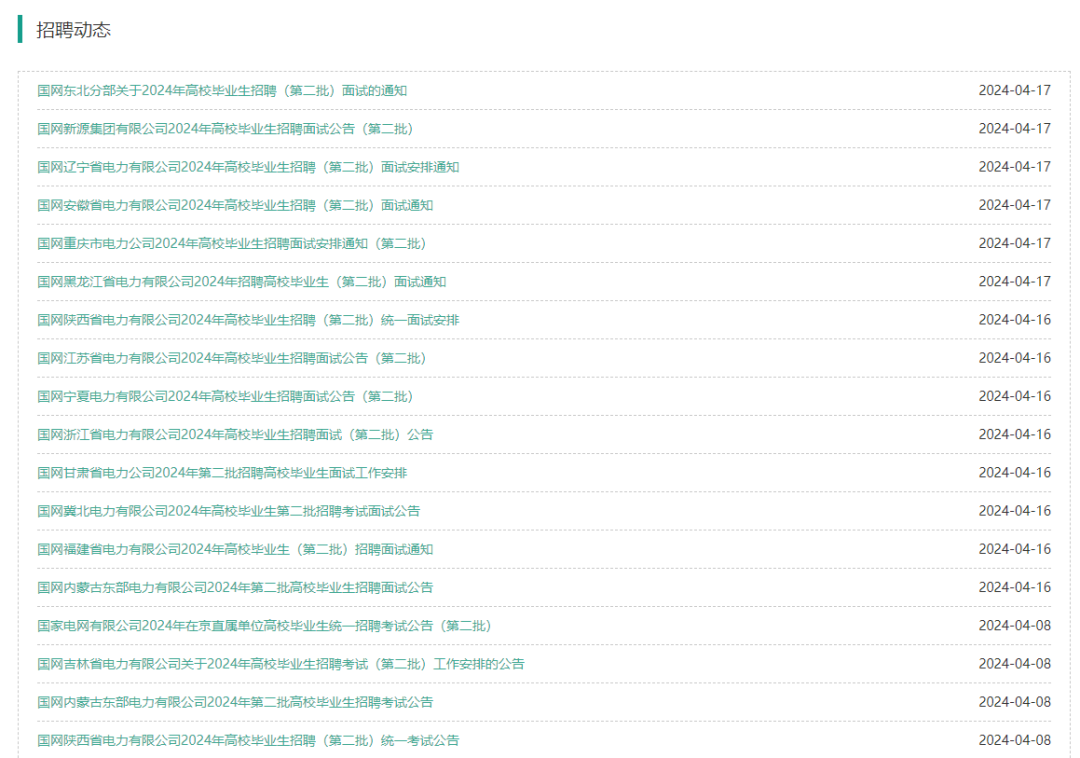
Task: Open 国网东北分部 2024年高校毕业生招聘面试的通知 link
Action: click(222, 91)
